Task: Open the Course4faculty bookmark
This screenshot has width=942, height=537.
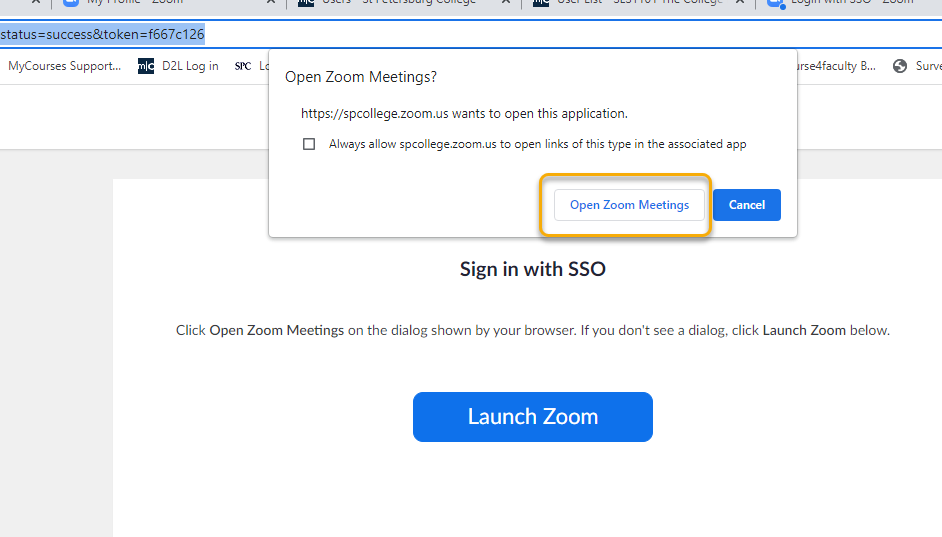Action: (x=837, y=66)
